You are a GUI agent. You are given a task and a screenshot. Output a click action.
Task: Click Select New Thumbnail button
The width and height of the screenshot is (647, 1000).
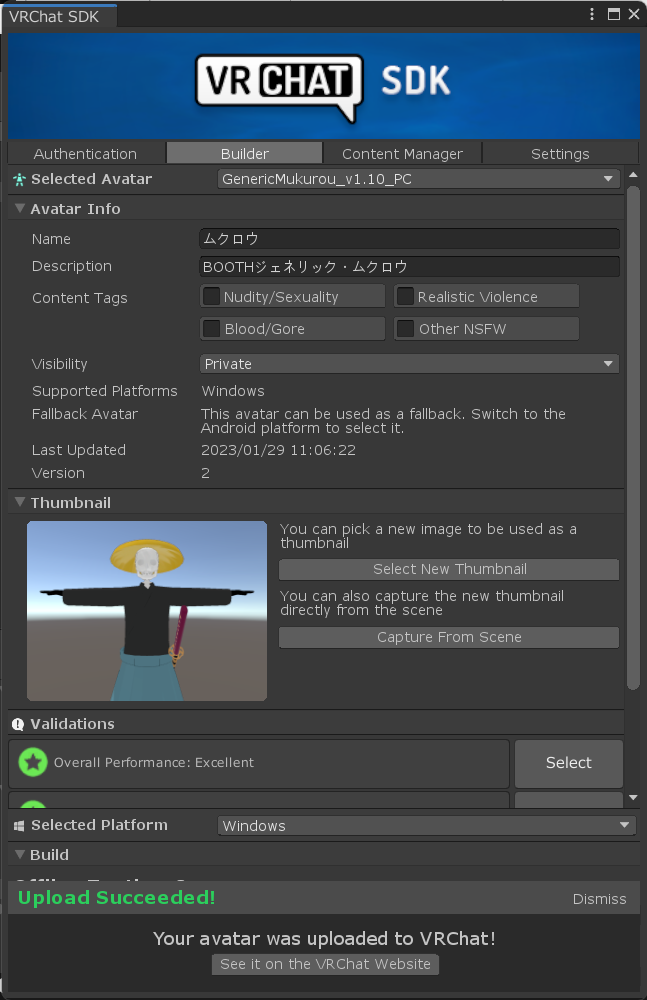coord(449,569)
